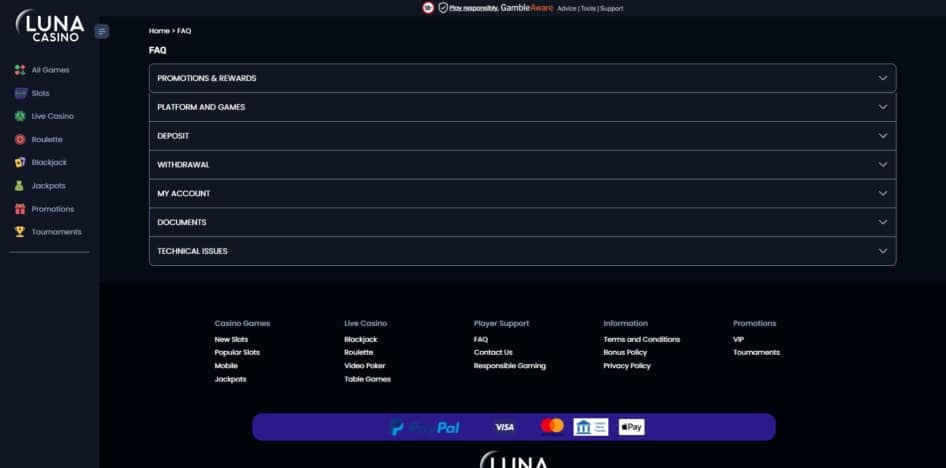Open Live Casino in the sidebar menu
Viewport: 946px width, 468px height.
point(52,116)
